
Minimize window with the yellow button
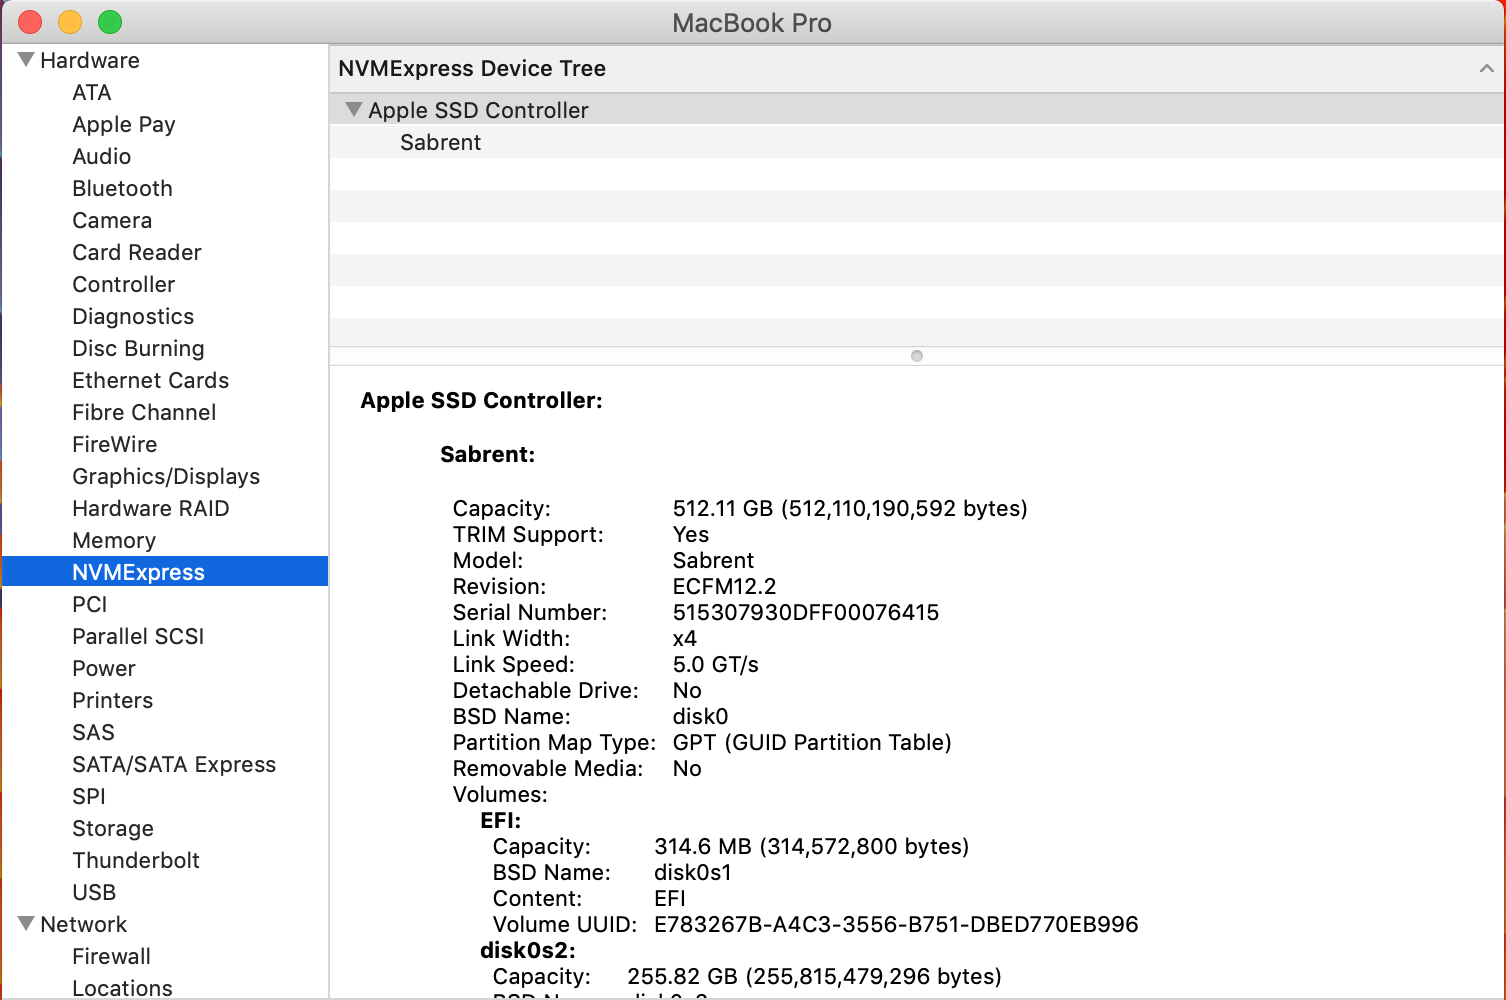pyautogui.click(x=70, y=21)
